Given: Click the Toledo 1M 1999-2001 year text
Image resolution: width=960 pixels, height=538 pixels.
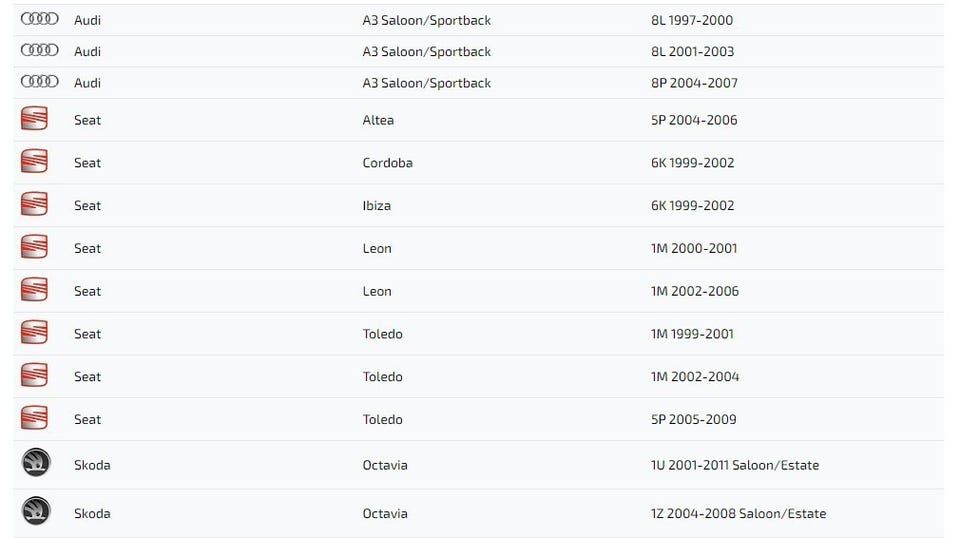Looking at the screenshot, I should [692, 334].
